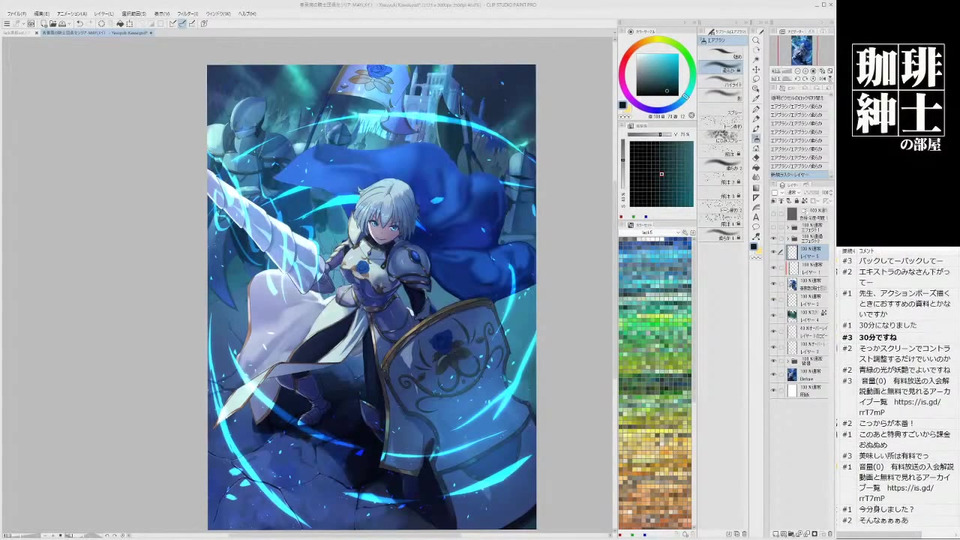
Task: Toggle the active Snap to special ruler
Action: click(x=182, y=24)
